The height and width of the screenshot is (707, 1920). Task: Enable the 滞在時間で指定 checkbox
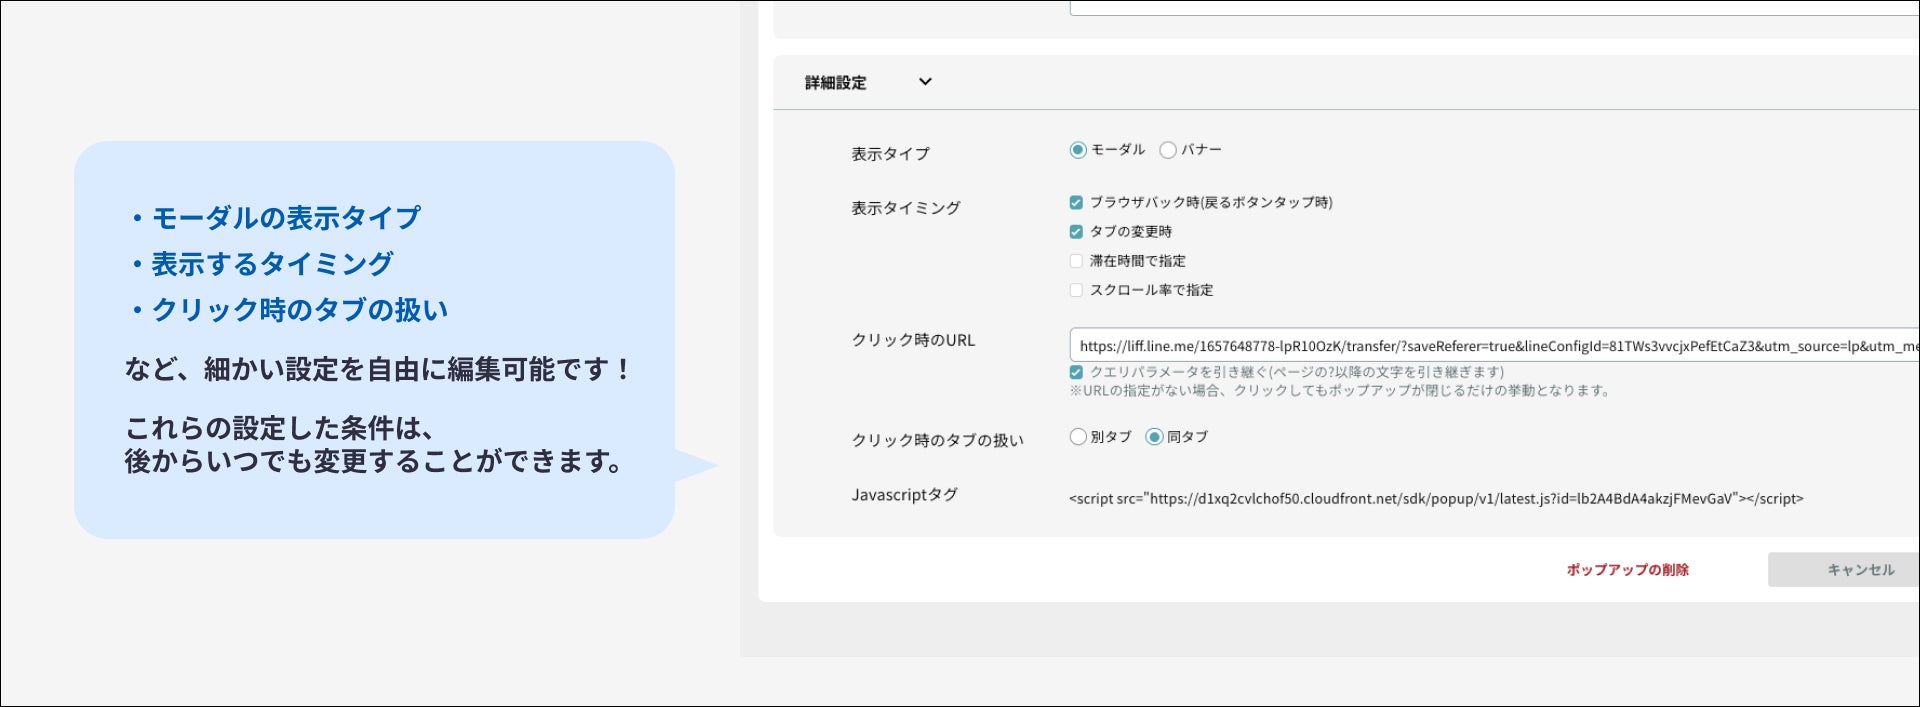pos(1076,261)
